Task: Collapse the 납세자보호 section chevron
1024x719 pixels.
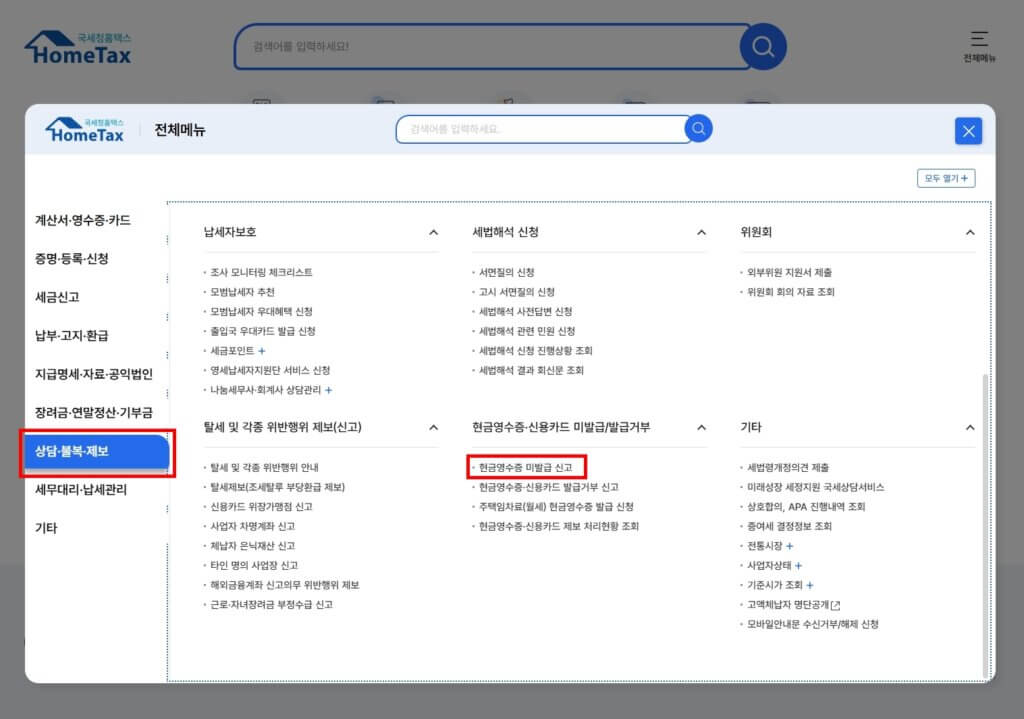Action: click(434, 232)
